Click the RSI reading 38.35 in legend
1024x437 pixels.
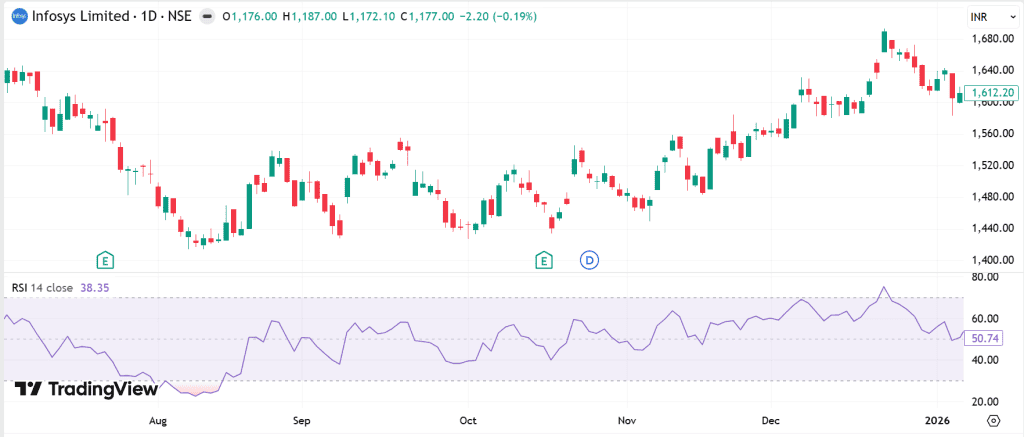point(93,287)
